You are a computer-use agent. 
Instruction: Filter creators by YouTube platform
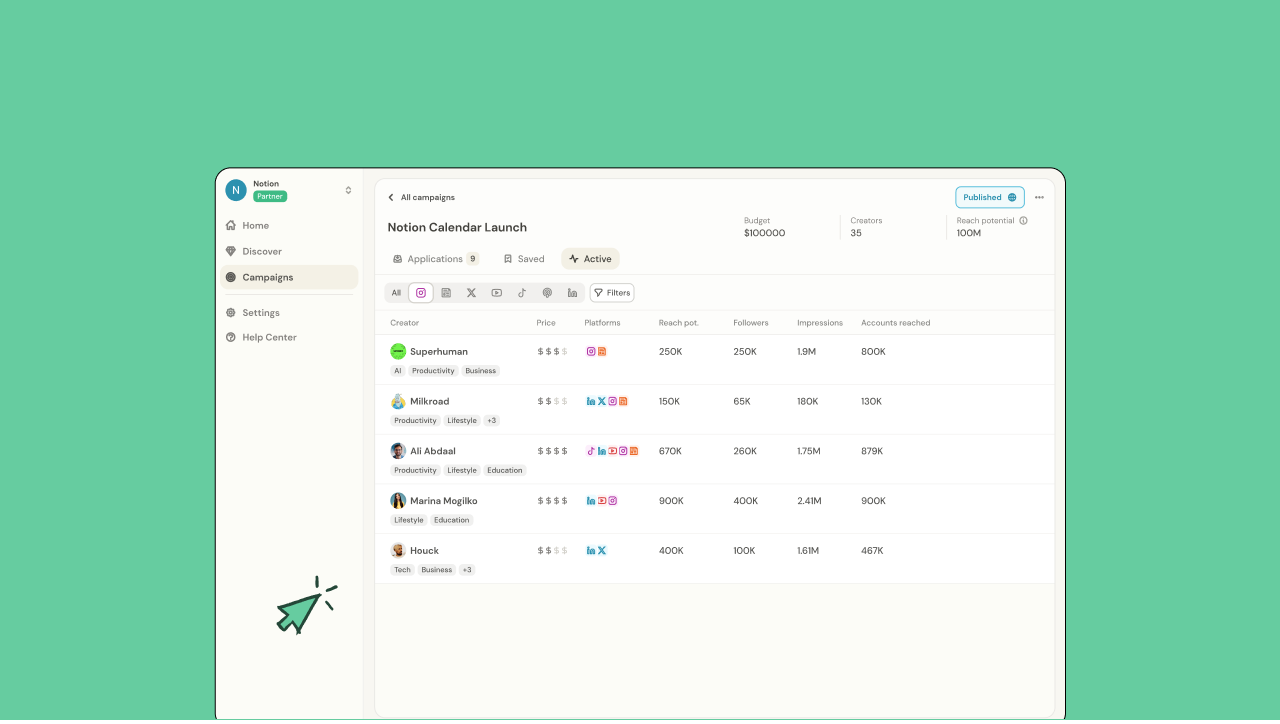[x=497, y=293]
